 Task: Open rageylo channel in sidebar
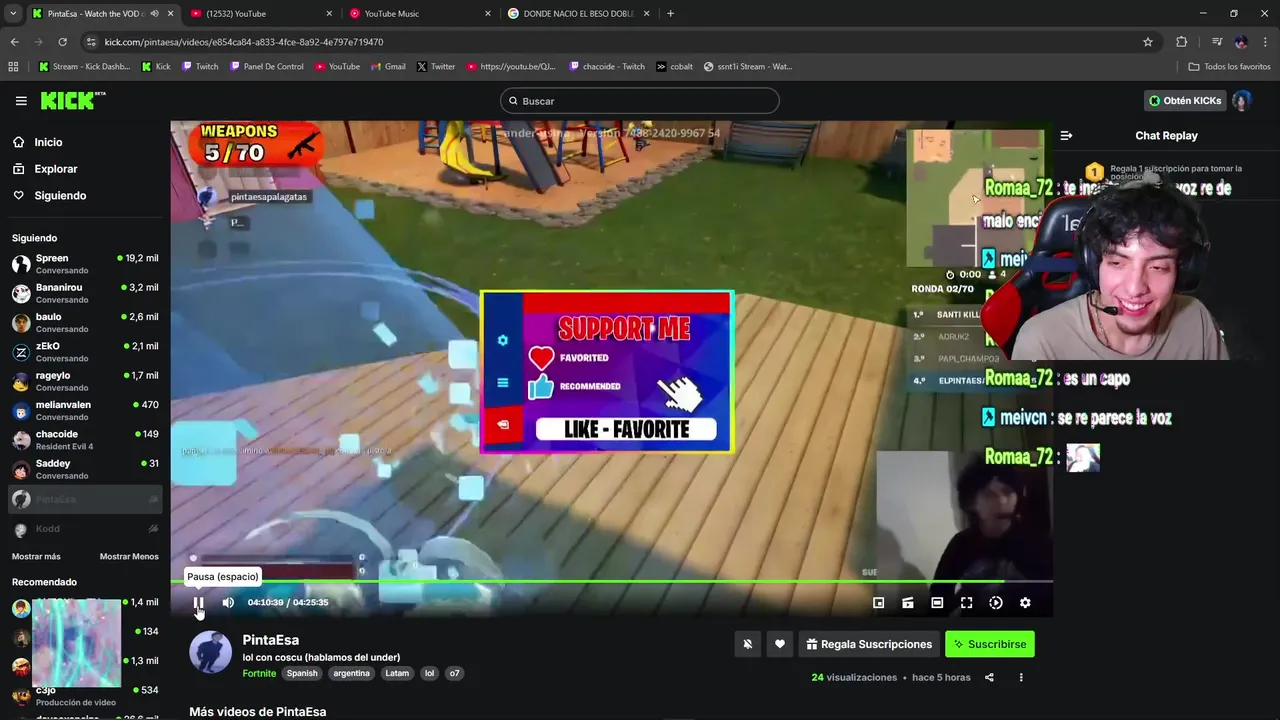[85, 381]
